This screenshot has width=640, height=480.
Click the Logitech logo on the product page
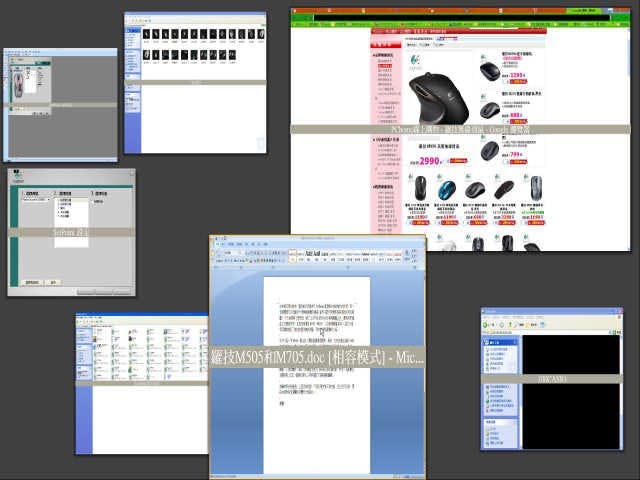412,56
